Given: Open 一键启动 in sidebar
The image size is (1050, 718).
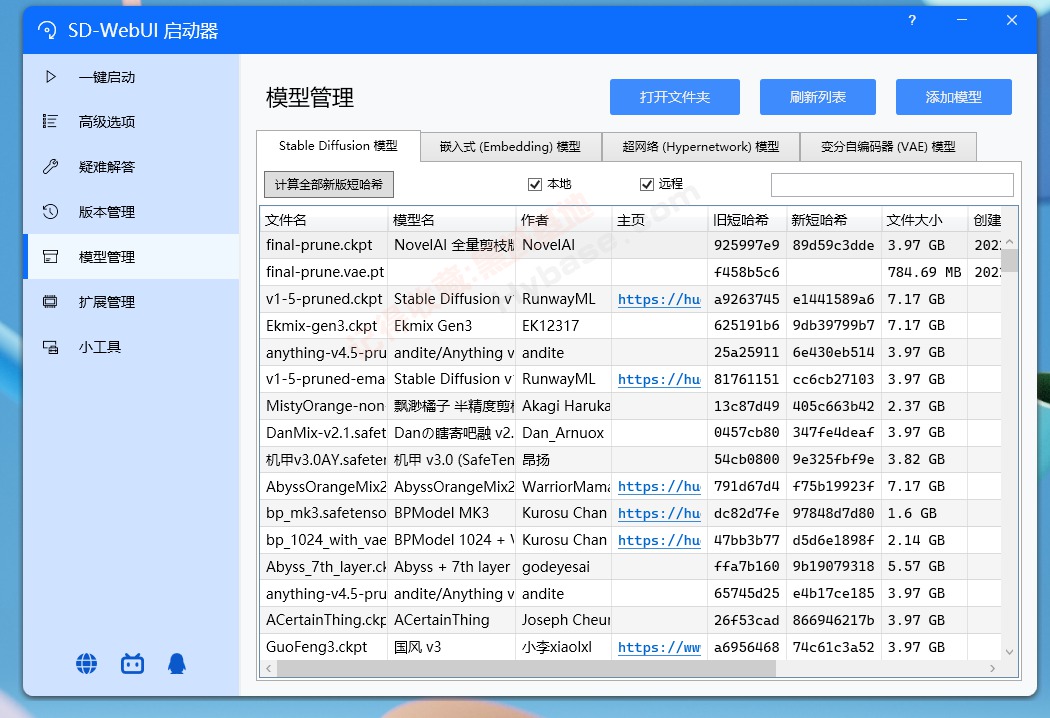Looking at the screenshot, I should click(131, 77).
